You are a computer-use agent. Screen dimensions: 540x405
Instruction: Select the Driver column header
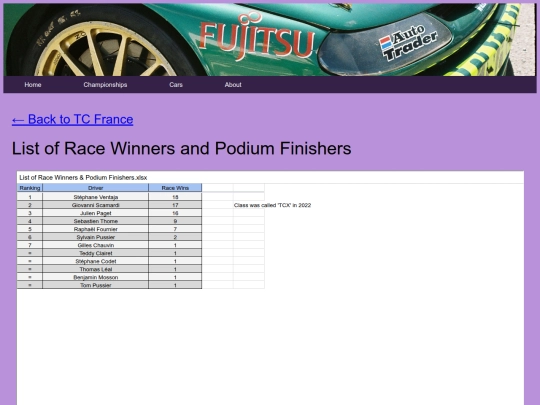click(x=96, y=188)
